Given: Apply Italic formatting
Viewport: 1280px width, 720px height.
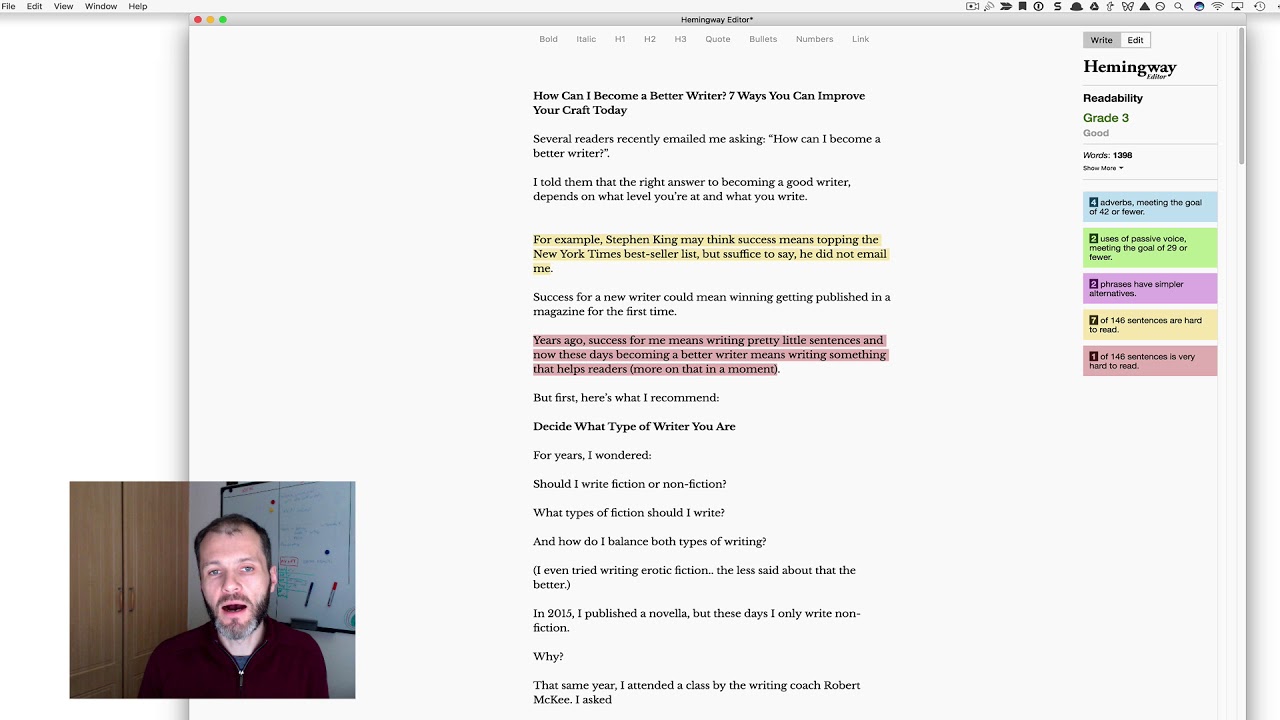Looking at the screenshot, I should click(586, 39).
